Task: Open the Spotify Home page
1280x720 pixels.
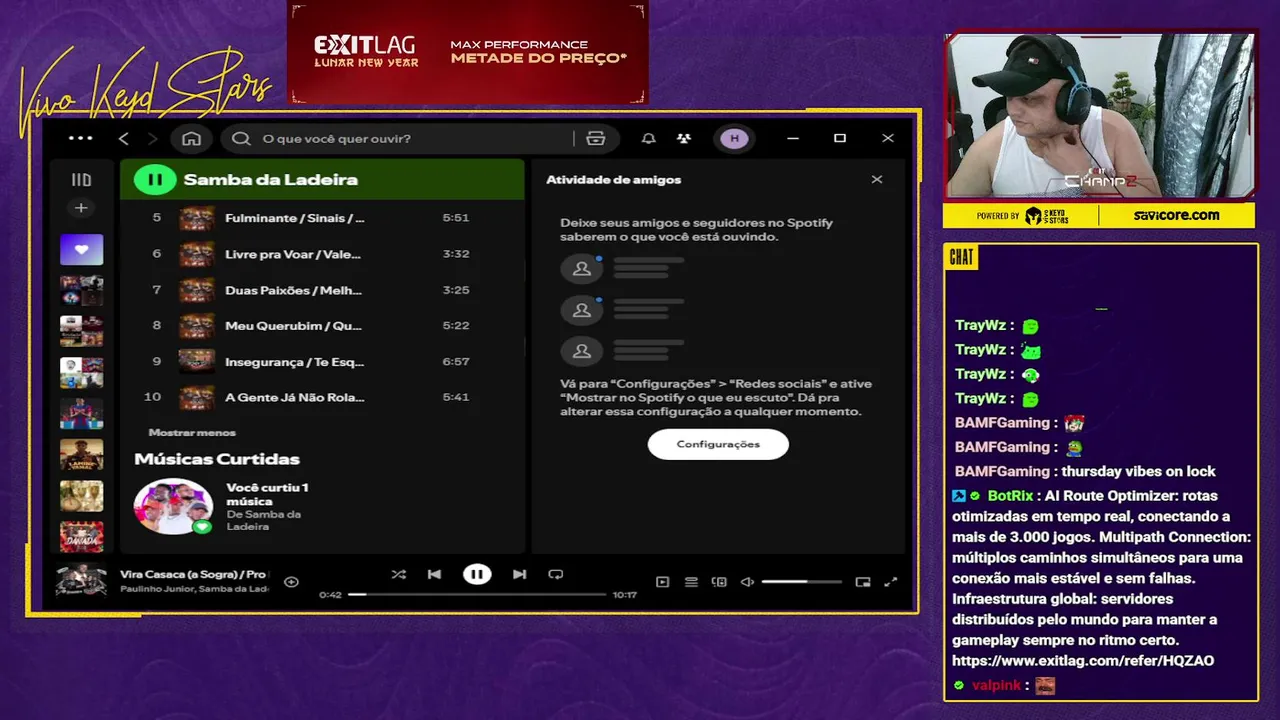Action: (x=192, y=138)
